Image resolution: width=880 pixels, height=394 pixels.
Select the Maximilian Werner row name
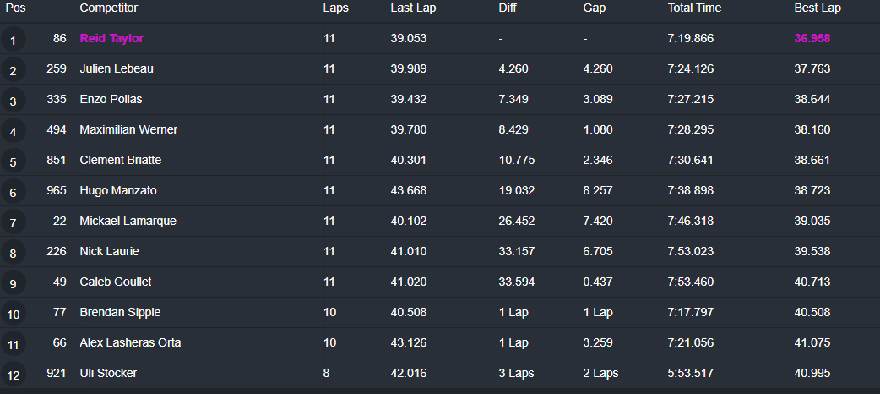[129, 130]
